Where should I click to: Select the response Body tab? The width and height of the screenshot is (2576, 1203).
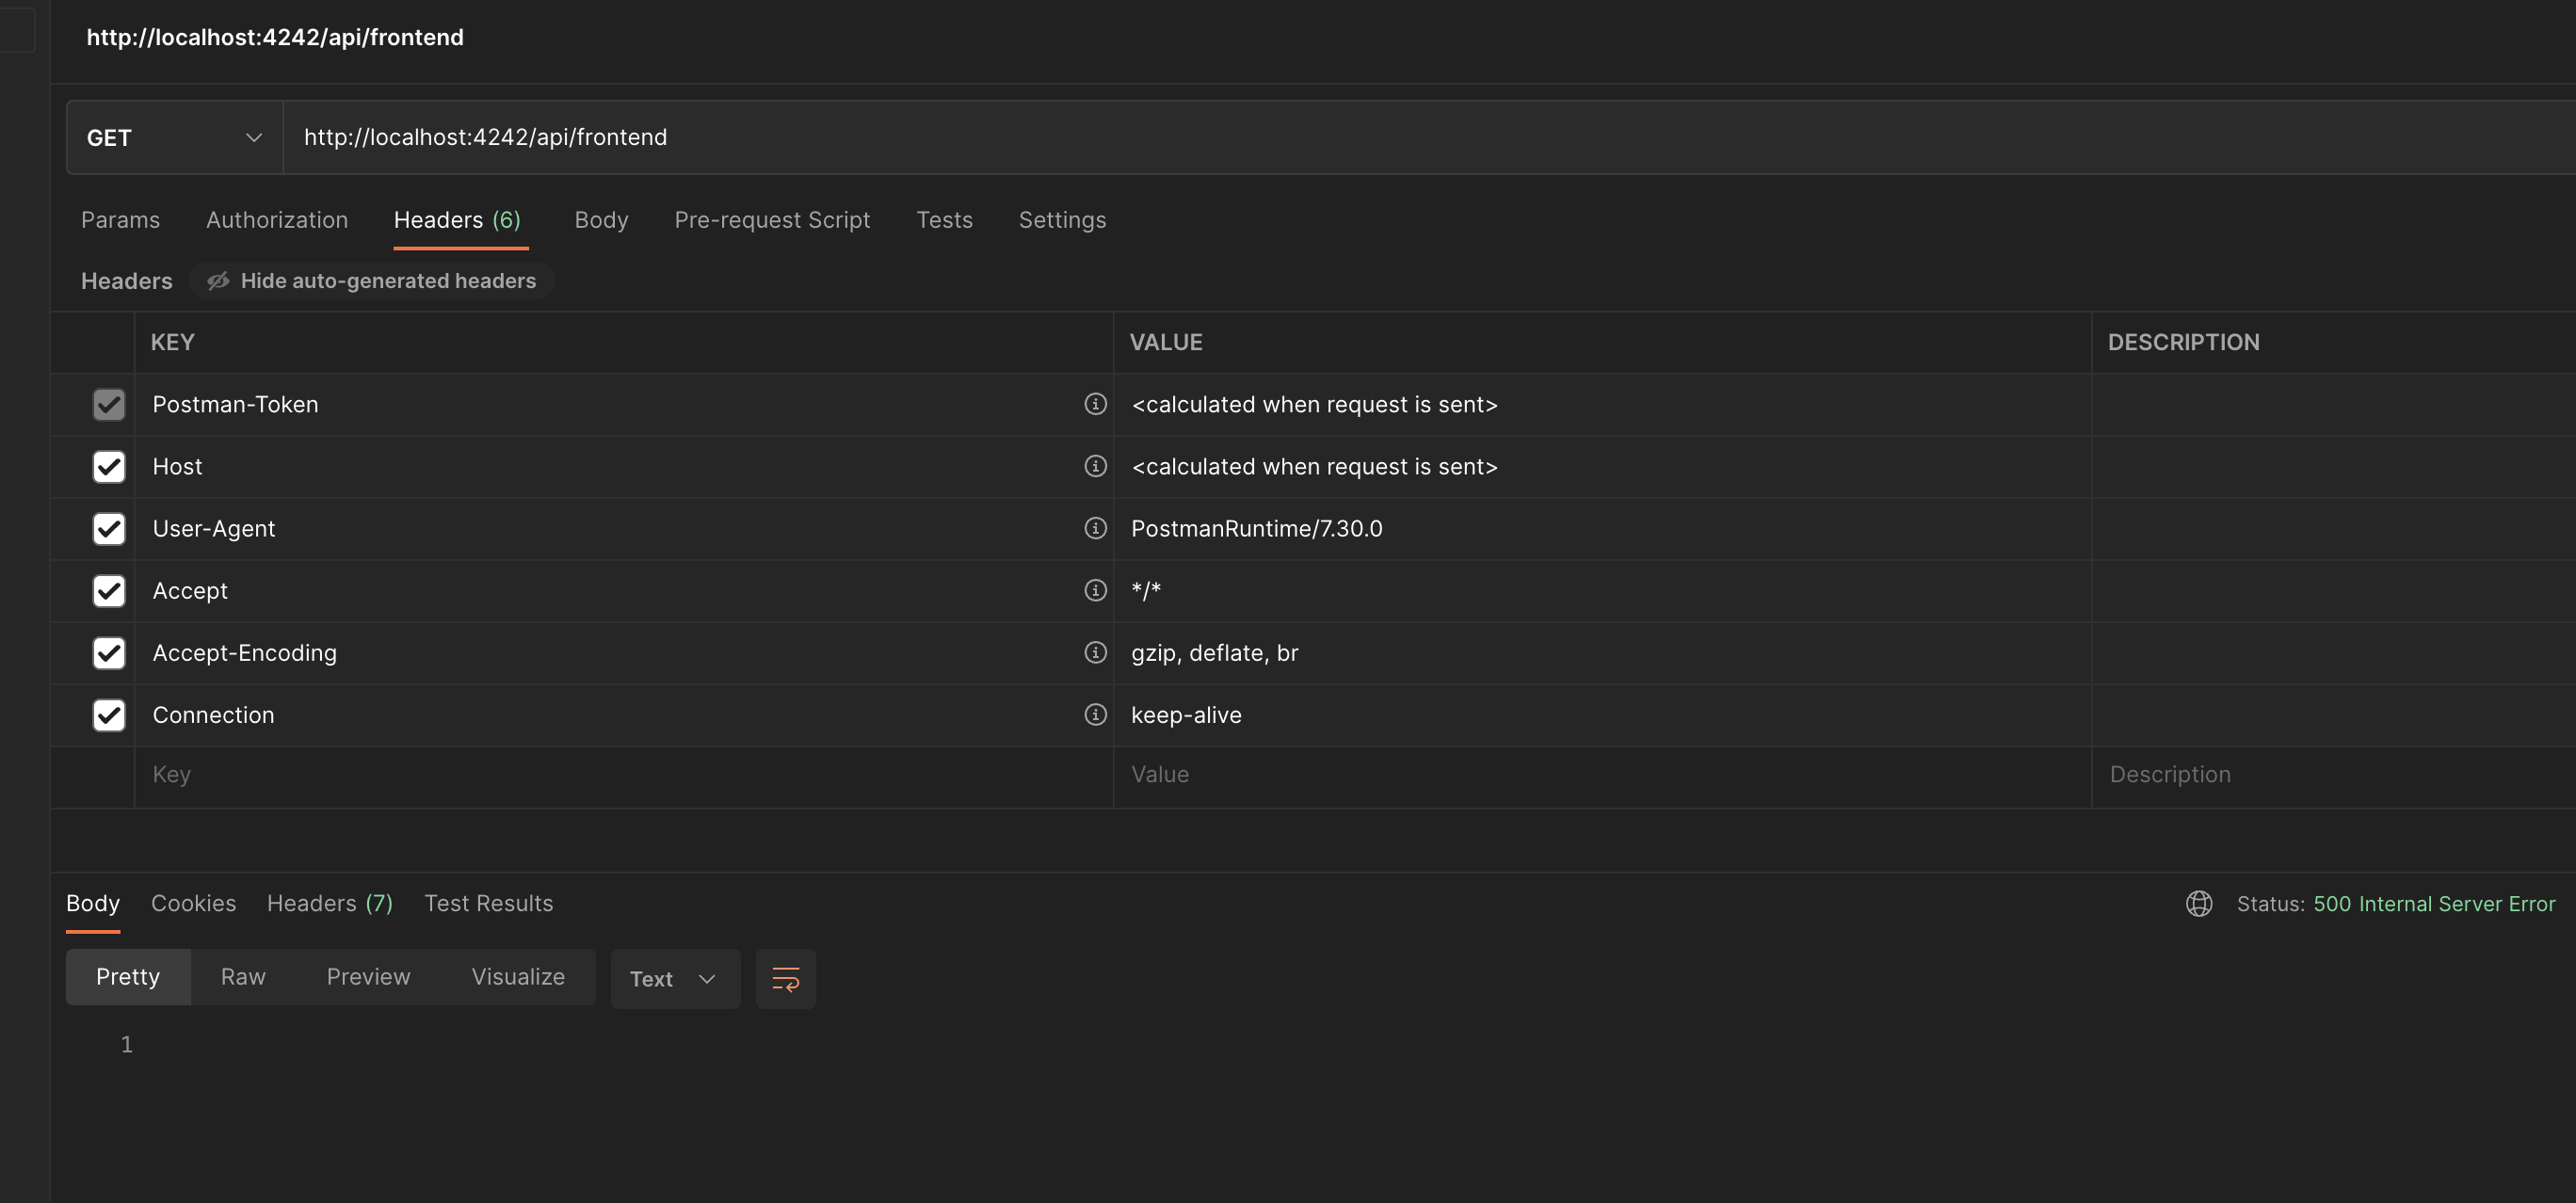pos(93,903)
